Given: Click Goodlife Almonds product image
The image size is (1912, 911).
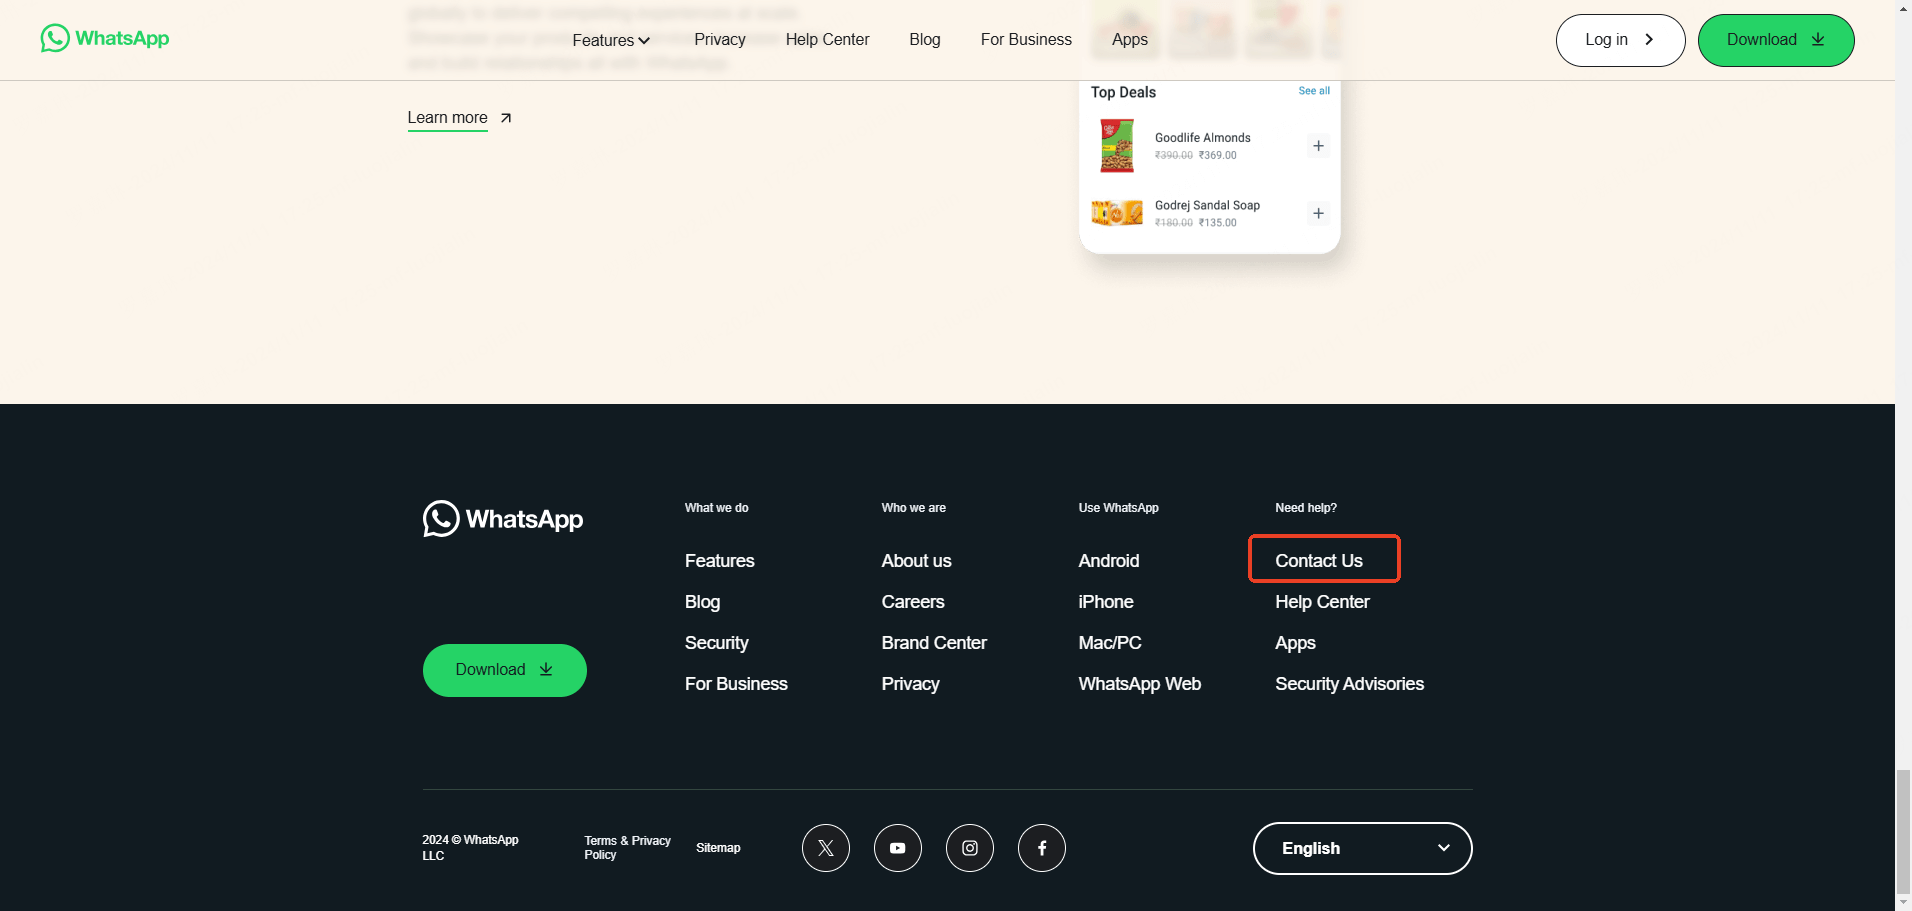Looking at the screenshot, I should [x=1117, y=146].
